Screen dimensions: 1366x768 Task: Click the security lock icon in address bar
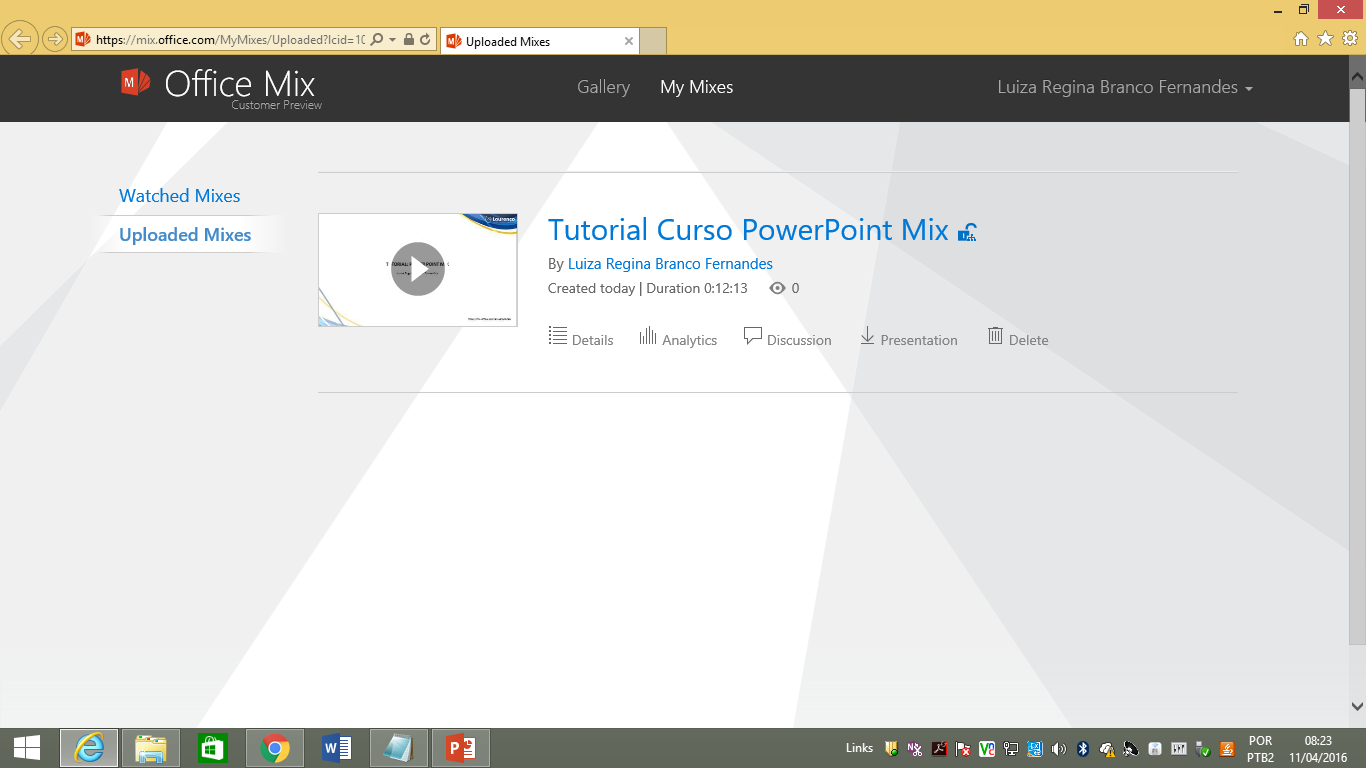coord(409,40)
